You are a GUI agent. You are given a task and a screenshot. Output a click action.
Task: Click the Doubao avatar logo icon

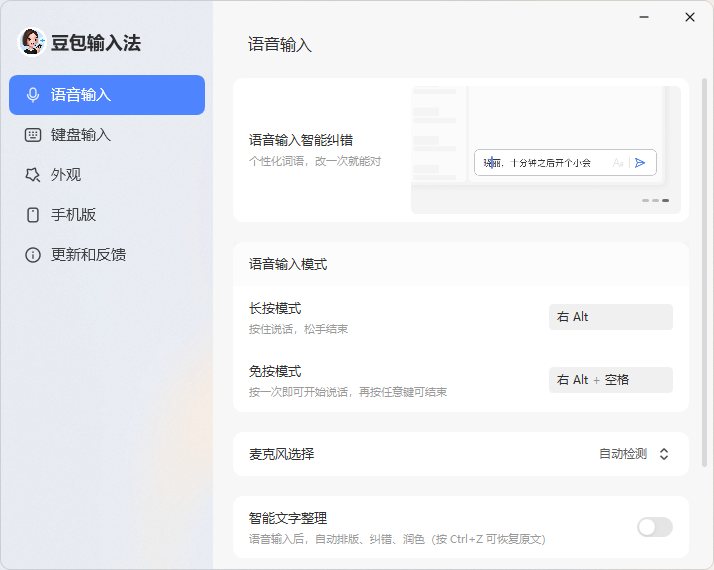tap(31, 42)
